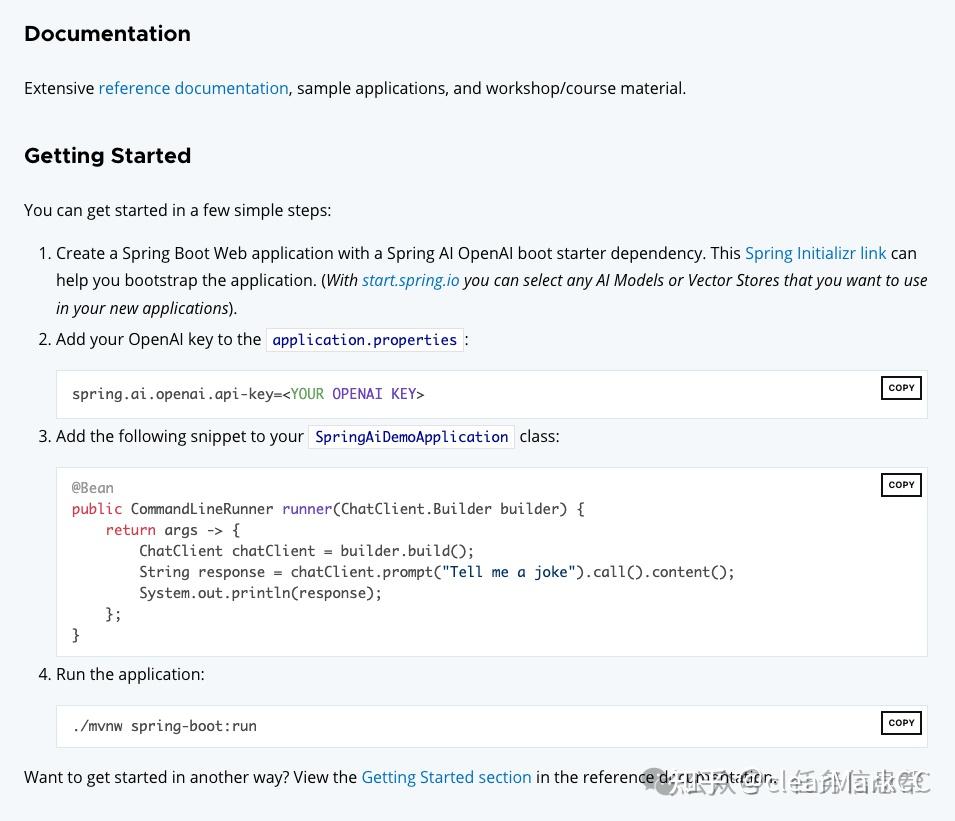Click the spring.ai.openai.api-key property text
Image resolution: width=955 pixels, height=821 pixels.
point(172,394)
